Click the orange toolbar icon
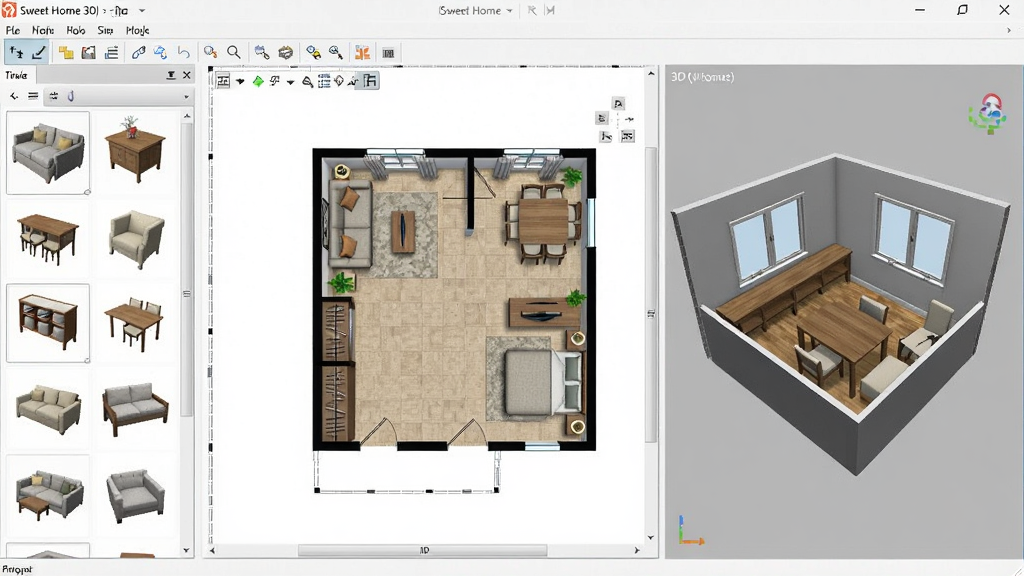Screen dimensions: 1024x576 pos(362,53)
